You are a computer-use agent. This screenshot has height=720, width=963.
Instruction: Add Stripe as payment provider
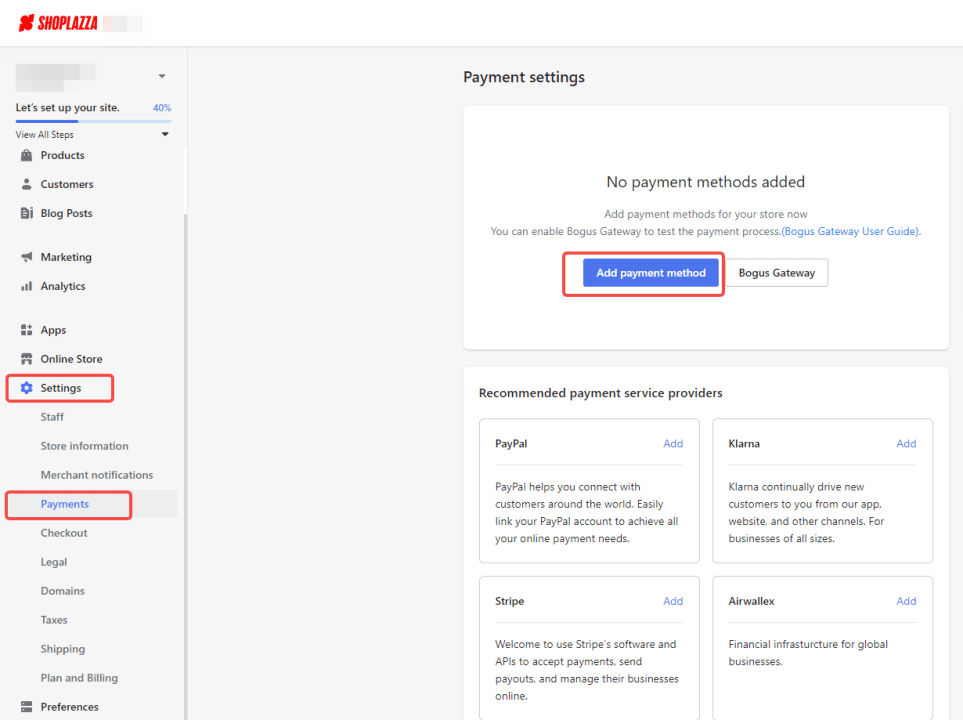[673, 601]
